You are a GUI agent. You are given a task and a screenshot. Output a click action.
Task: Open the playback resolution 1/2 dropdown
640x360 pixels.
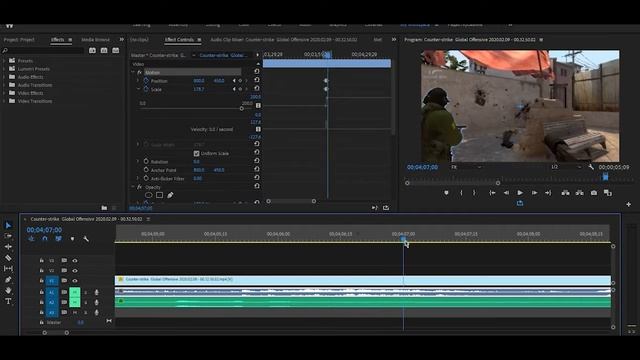566,167
